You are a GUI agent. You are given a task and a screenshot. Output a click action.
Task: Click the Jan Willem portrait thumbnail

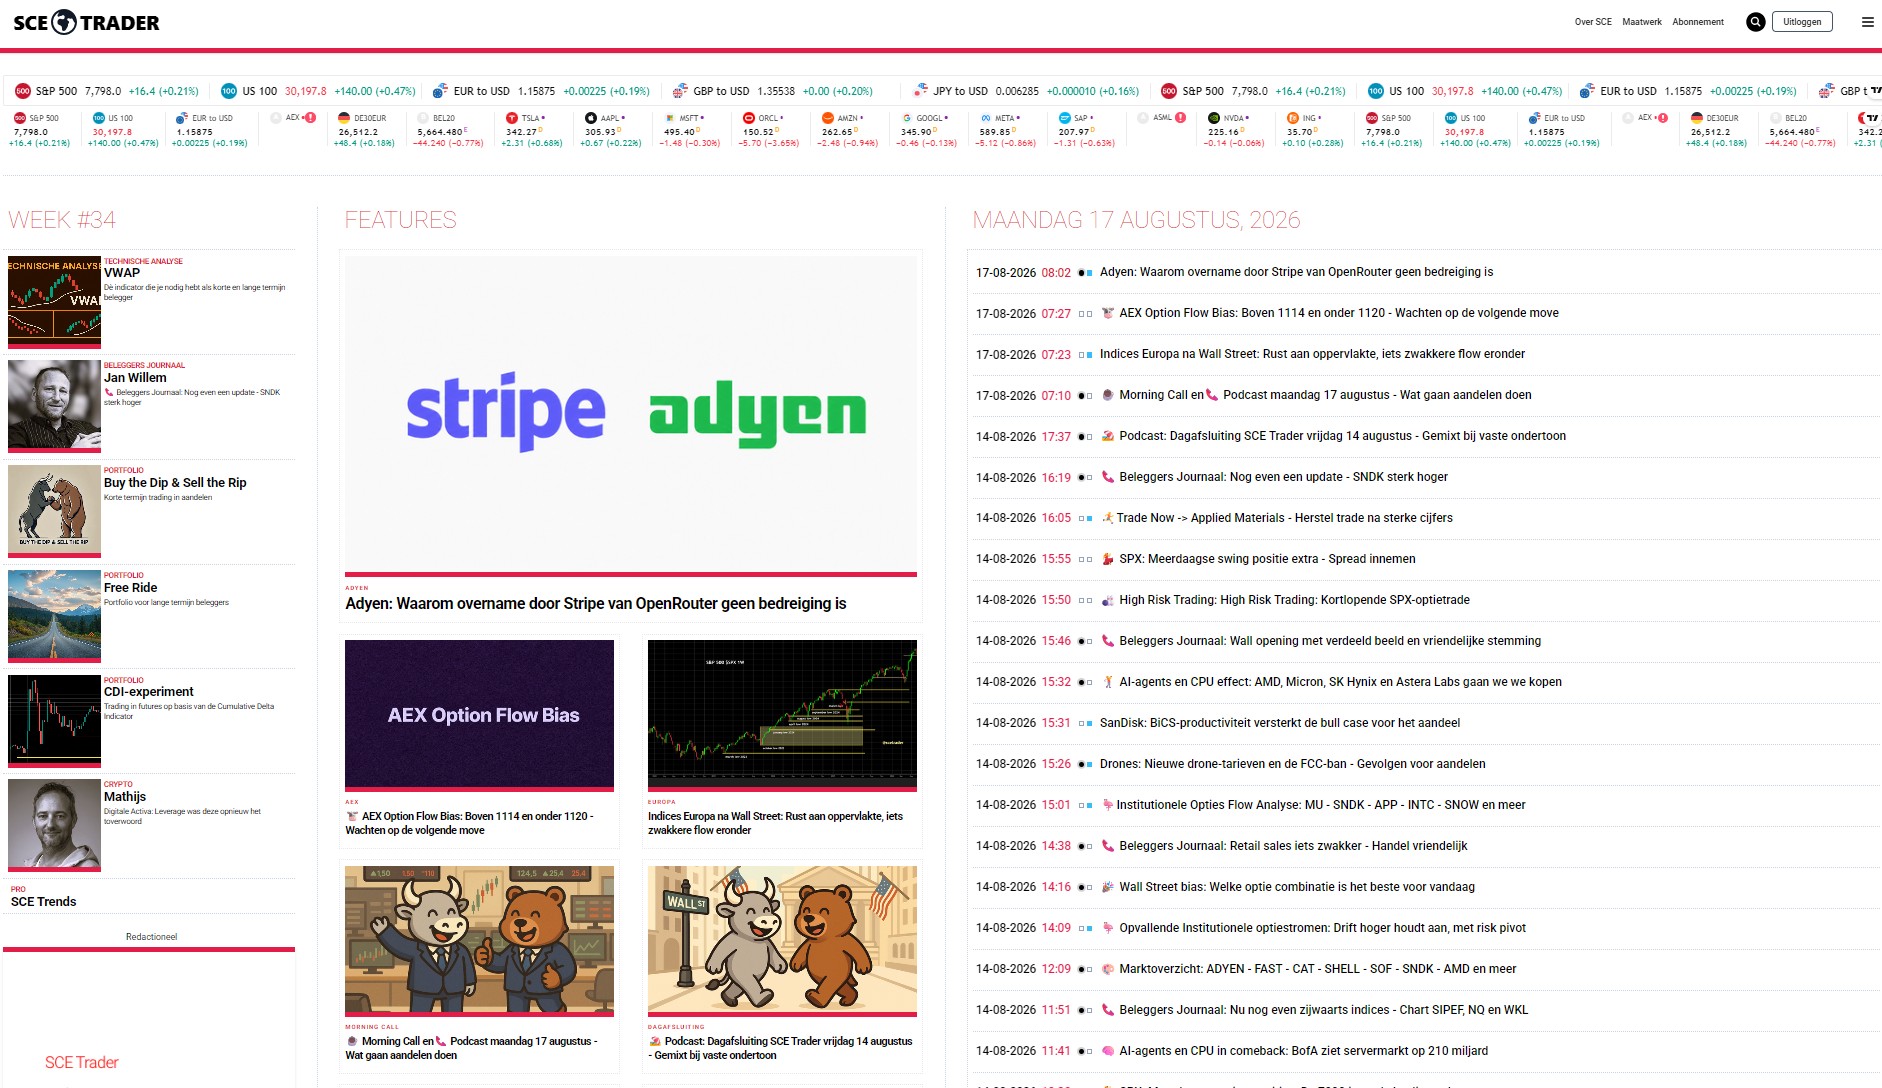tap(54, 405)
